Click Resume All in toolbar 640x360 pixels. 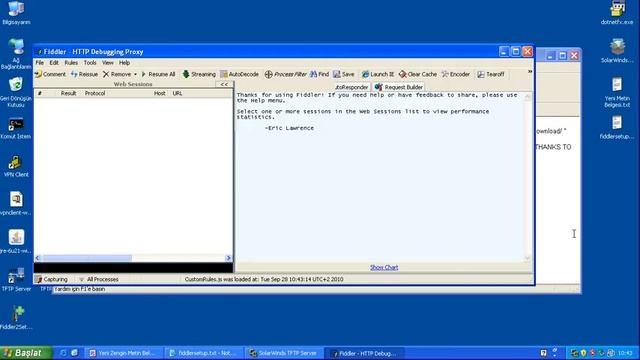coord(158,74)
